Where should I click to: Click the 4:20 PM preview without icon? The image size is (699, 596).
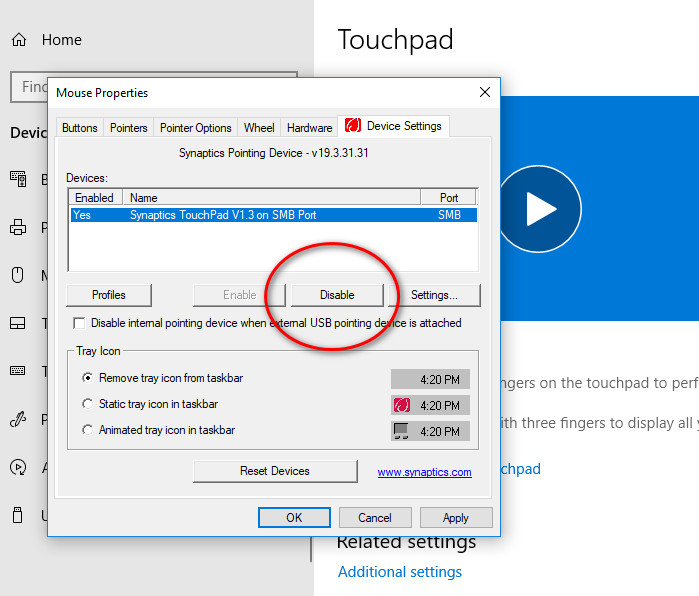tap(431, 379)
